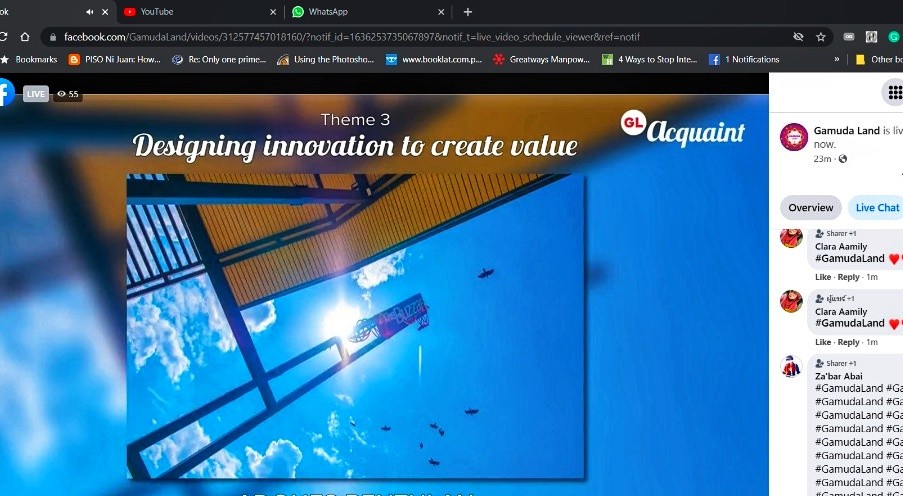Bookmark this page with the star icon
The image size is (903, 496).
point(821,37)
